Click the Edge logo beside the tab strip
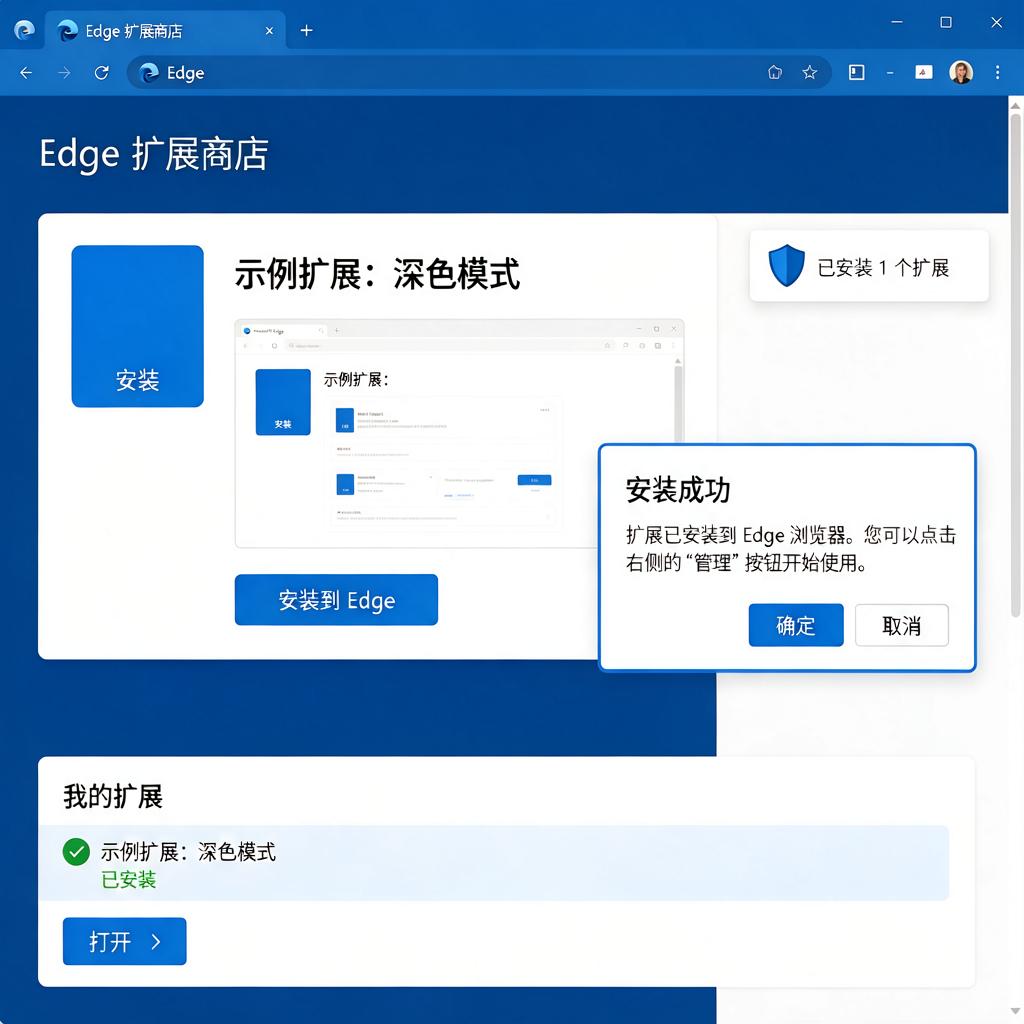This screenshot has height=1024, width=1024. pos(24,30)
